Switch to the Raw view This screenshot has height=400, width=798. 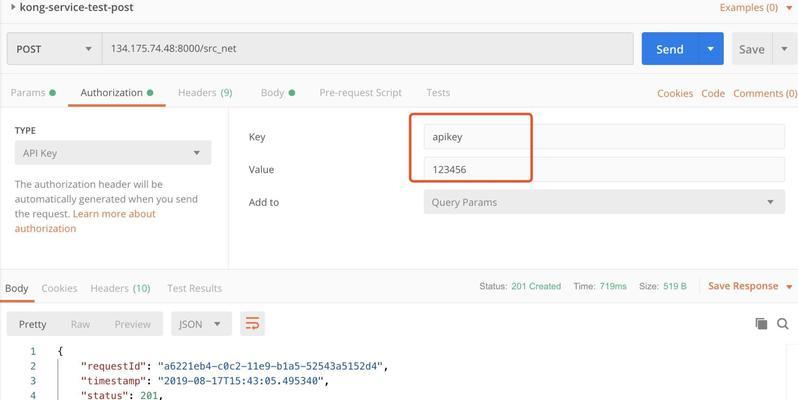[80, 324]
